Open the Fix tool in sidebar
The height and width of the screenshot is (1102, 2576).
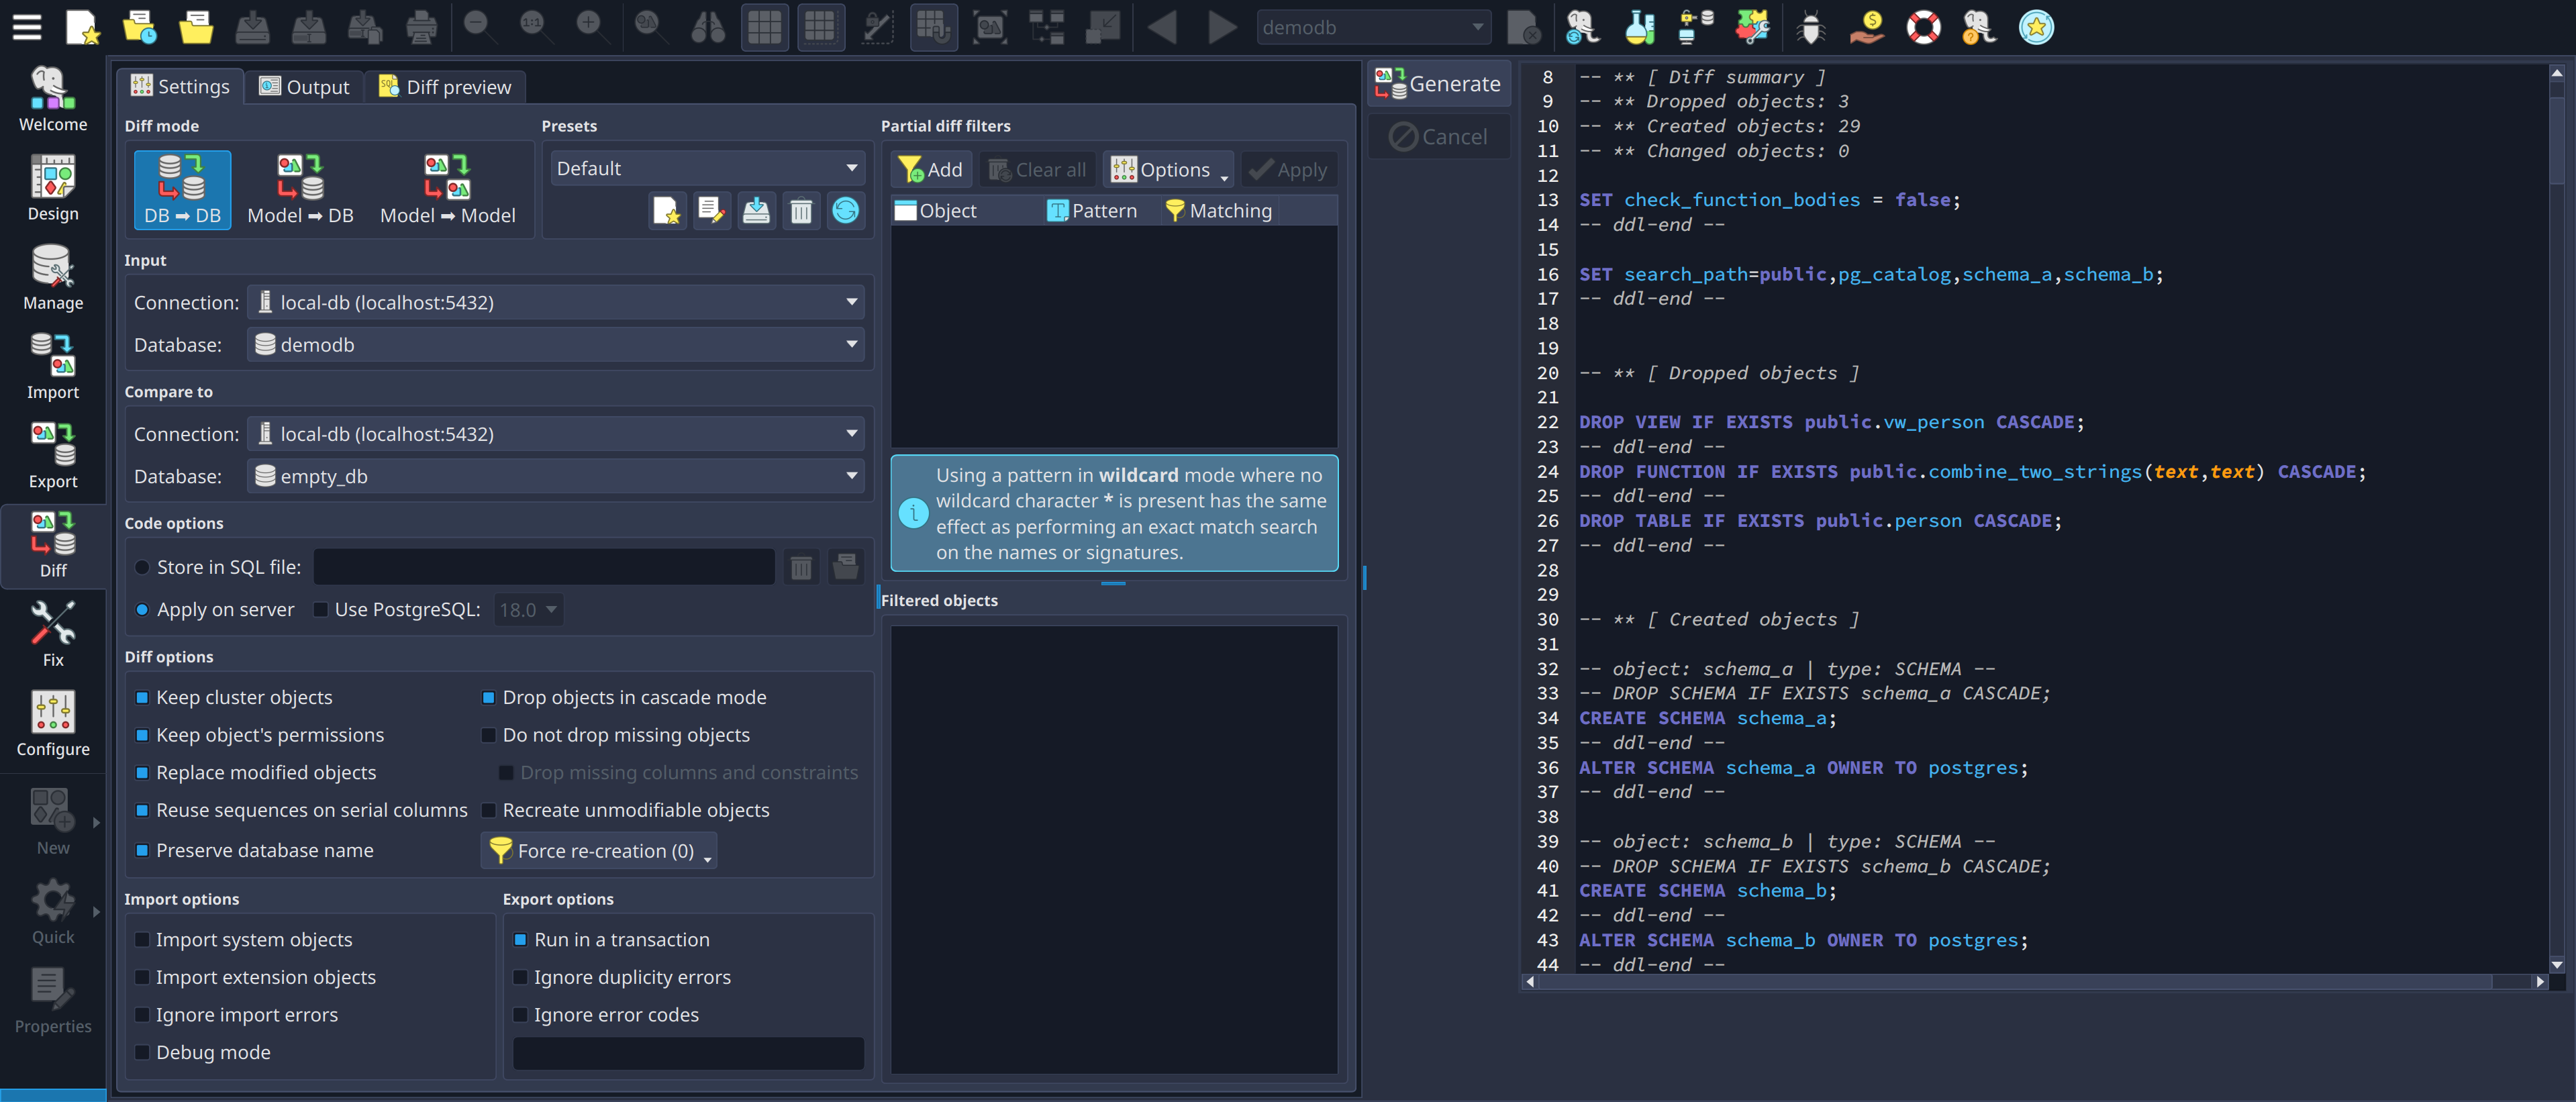click(52, 634)
